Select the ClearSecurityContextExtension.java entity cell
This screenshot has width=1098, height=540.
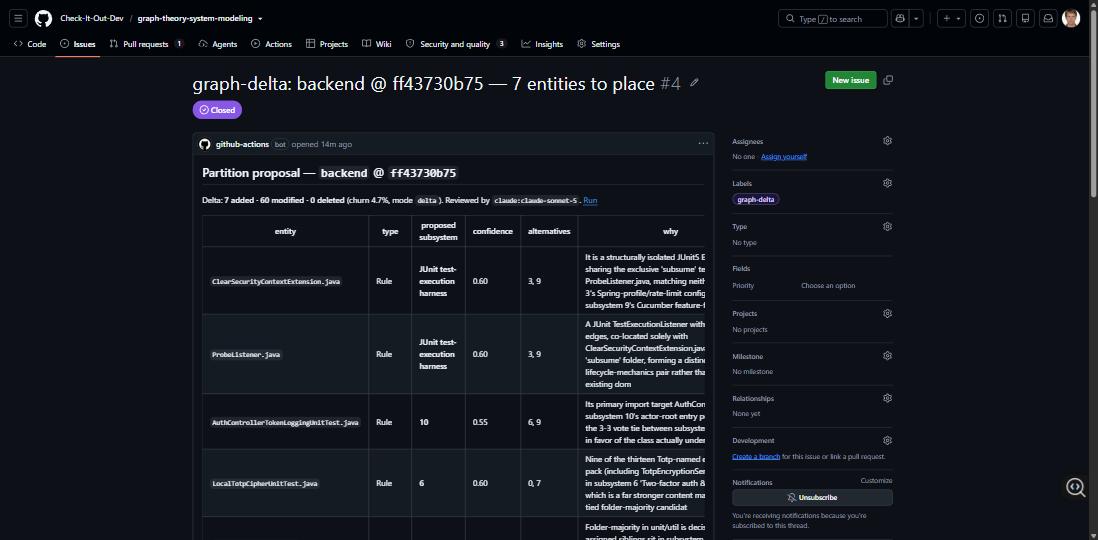point(286,281)
